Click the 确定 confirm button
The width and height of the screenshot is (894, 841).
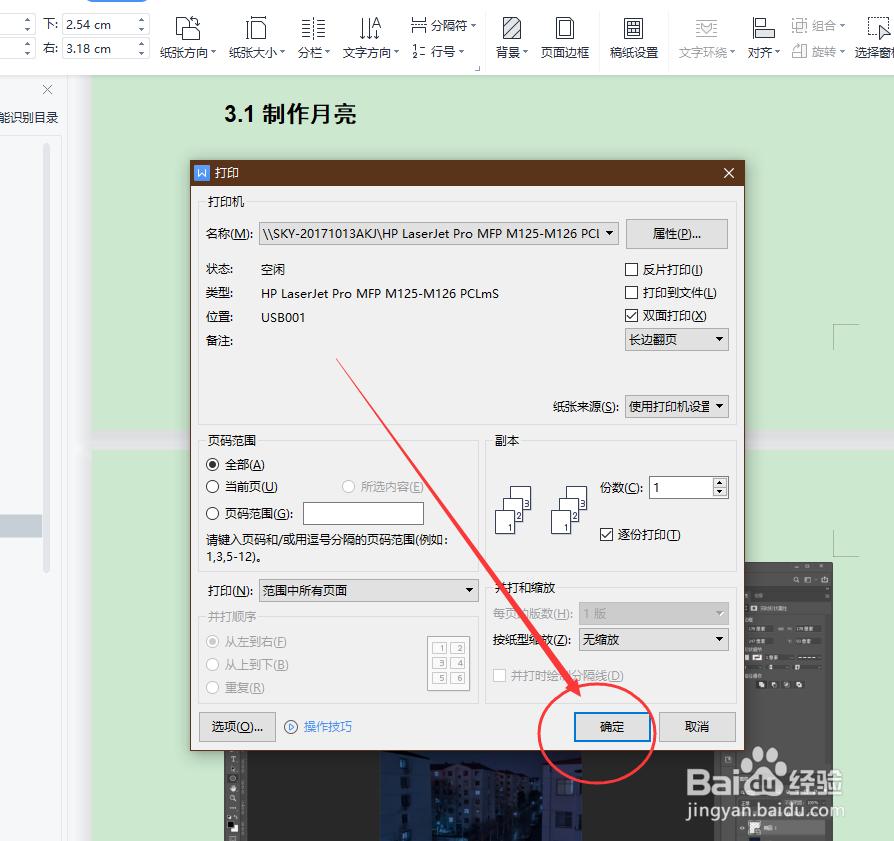(612, 727)
